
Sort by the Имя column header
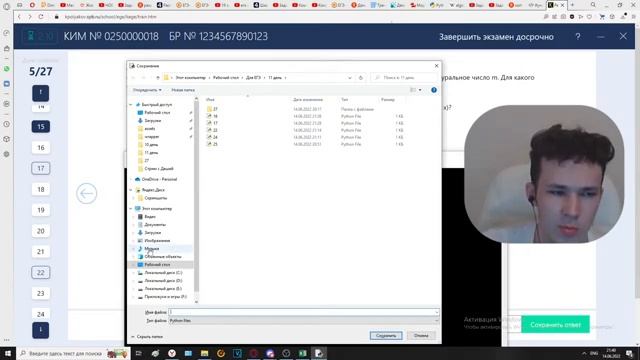[x=210, y=100]
